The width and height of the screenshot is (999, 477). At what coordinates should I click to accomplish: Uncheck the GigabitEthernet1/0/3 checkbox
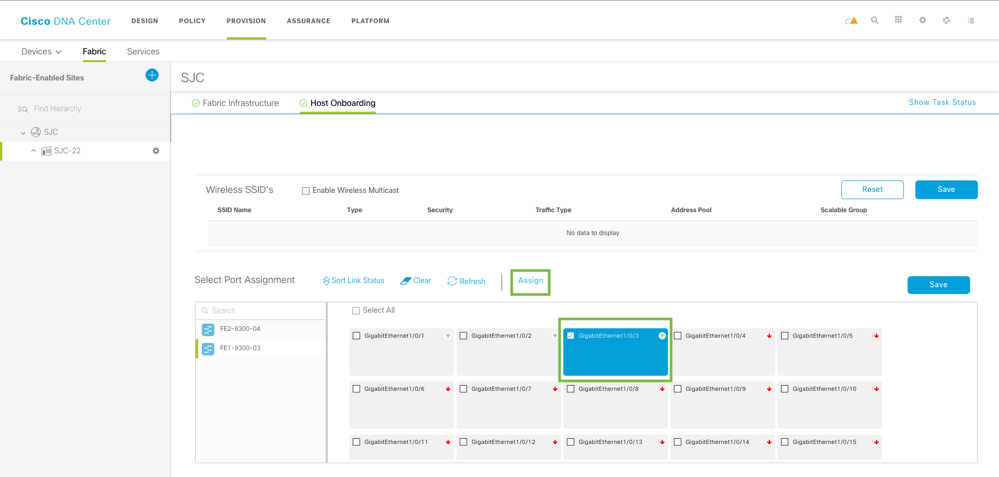(571, 336)
